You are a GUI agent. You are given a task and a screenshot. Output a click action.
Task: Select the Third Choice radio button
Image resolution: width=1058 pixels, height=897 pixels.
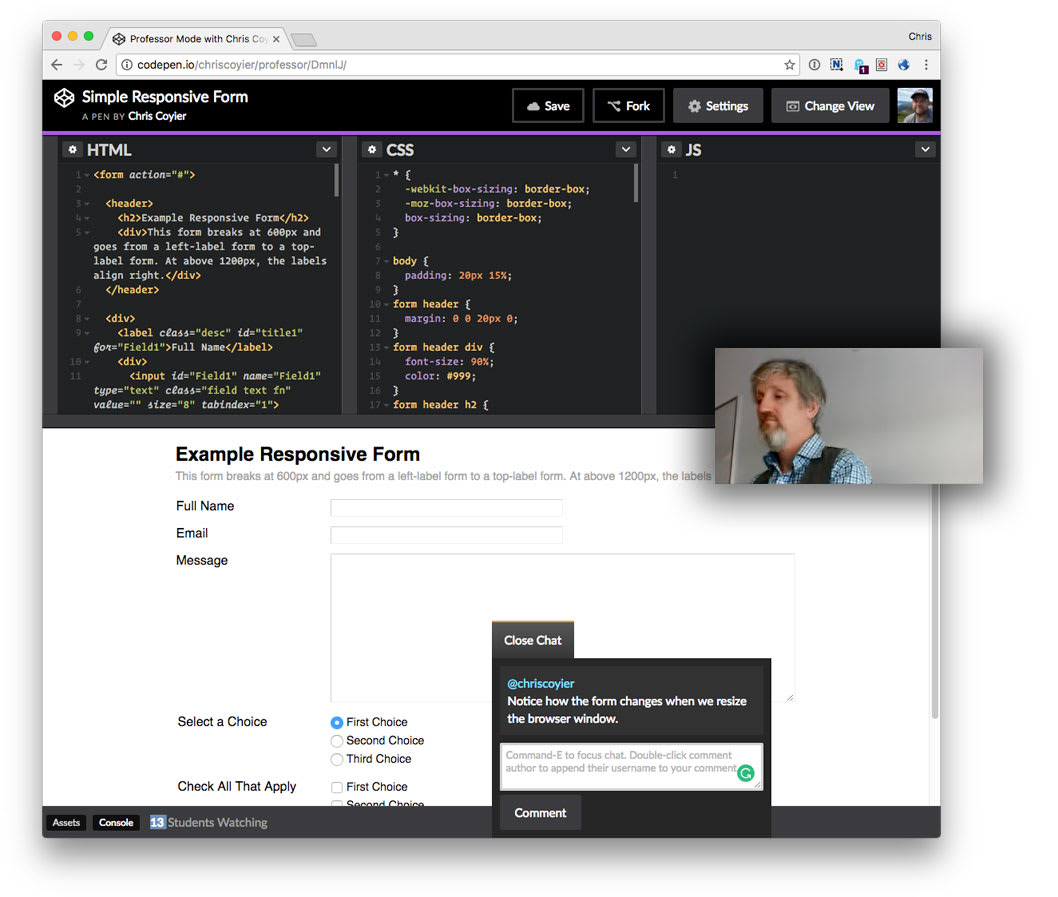coord(336,759)
